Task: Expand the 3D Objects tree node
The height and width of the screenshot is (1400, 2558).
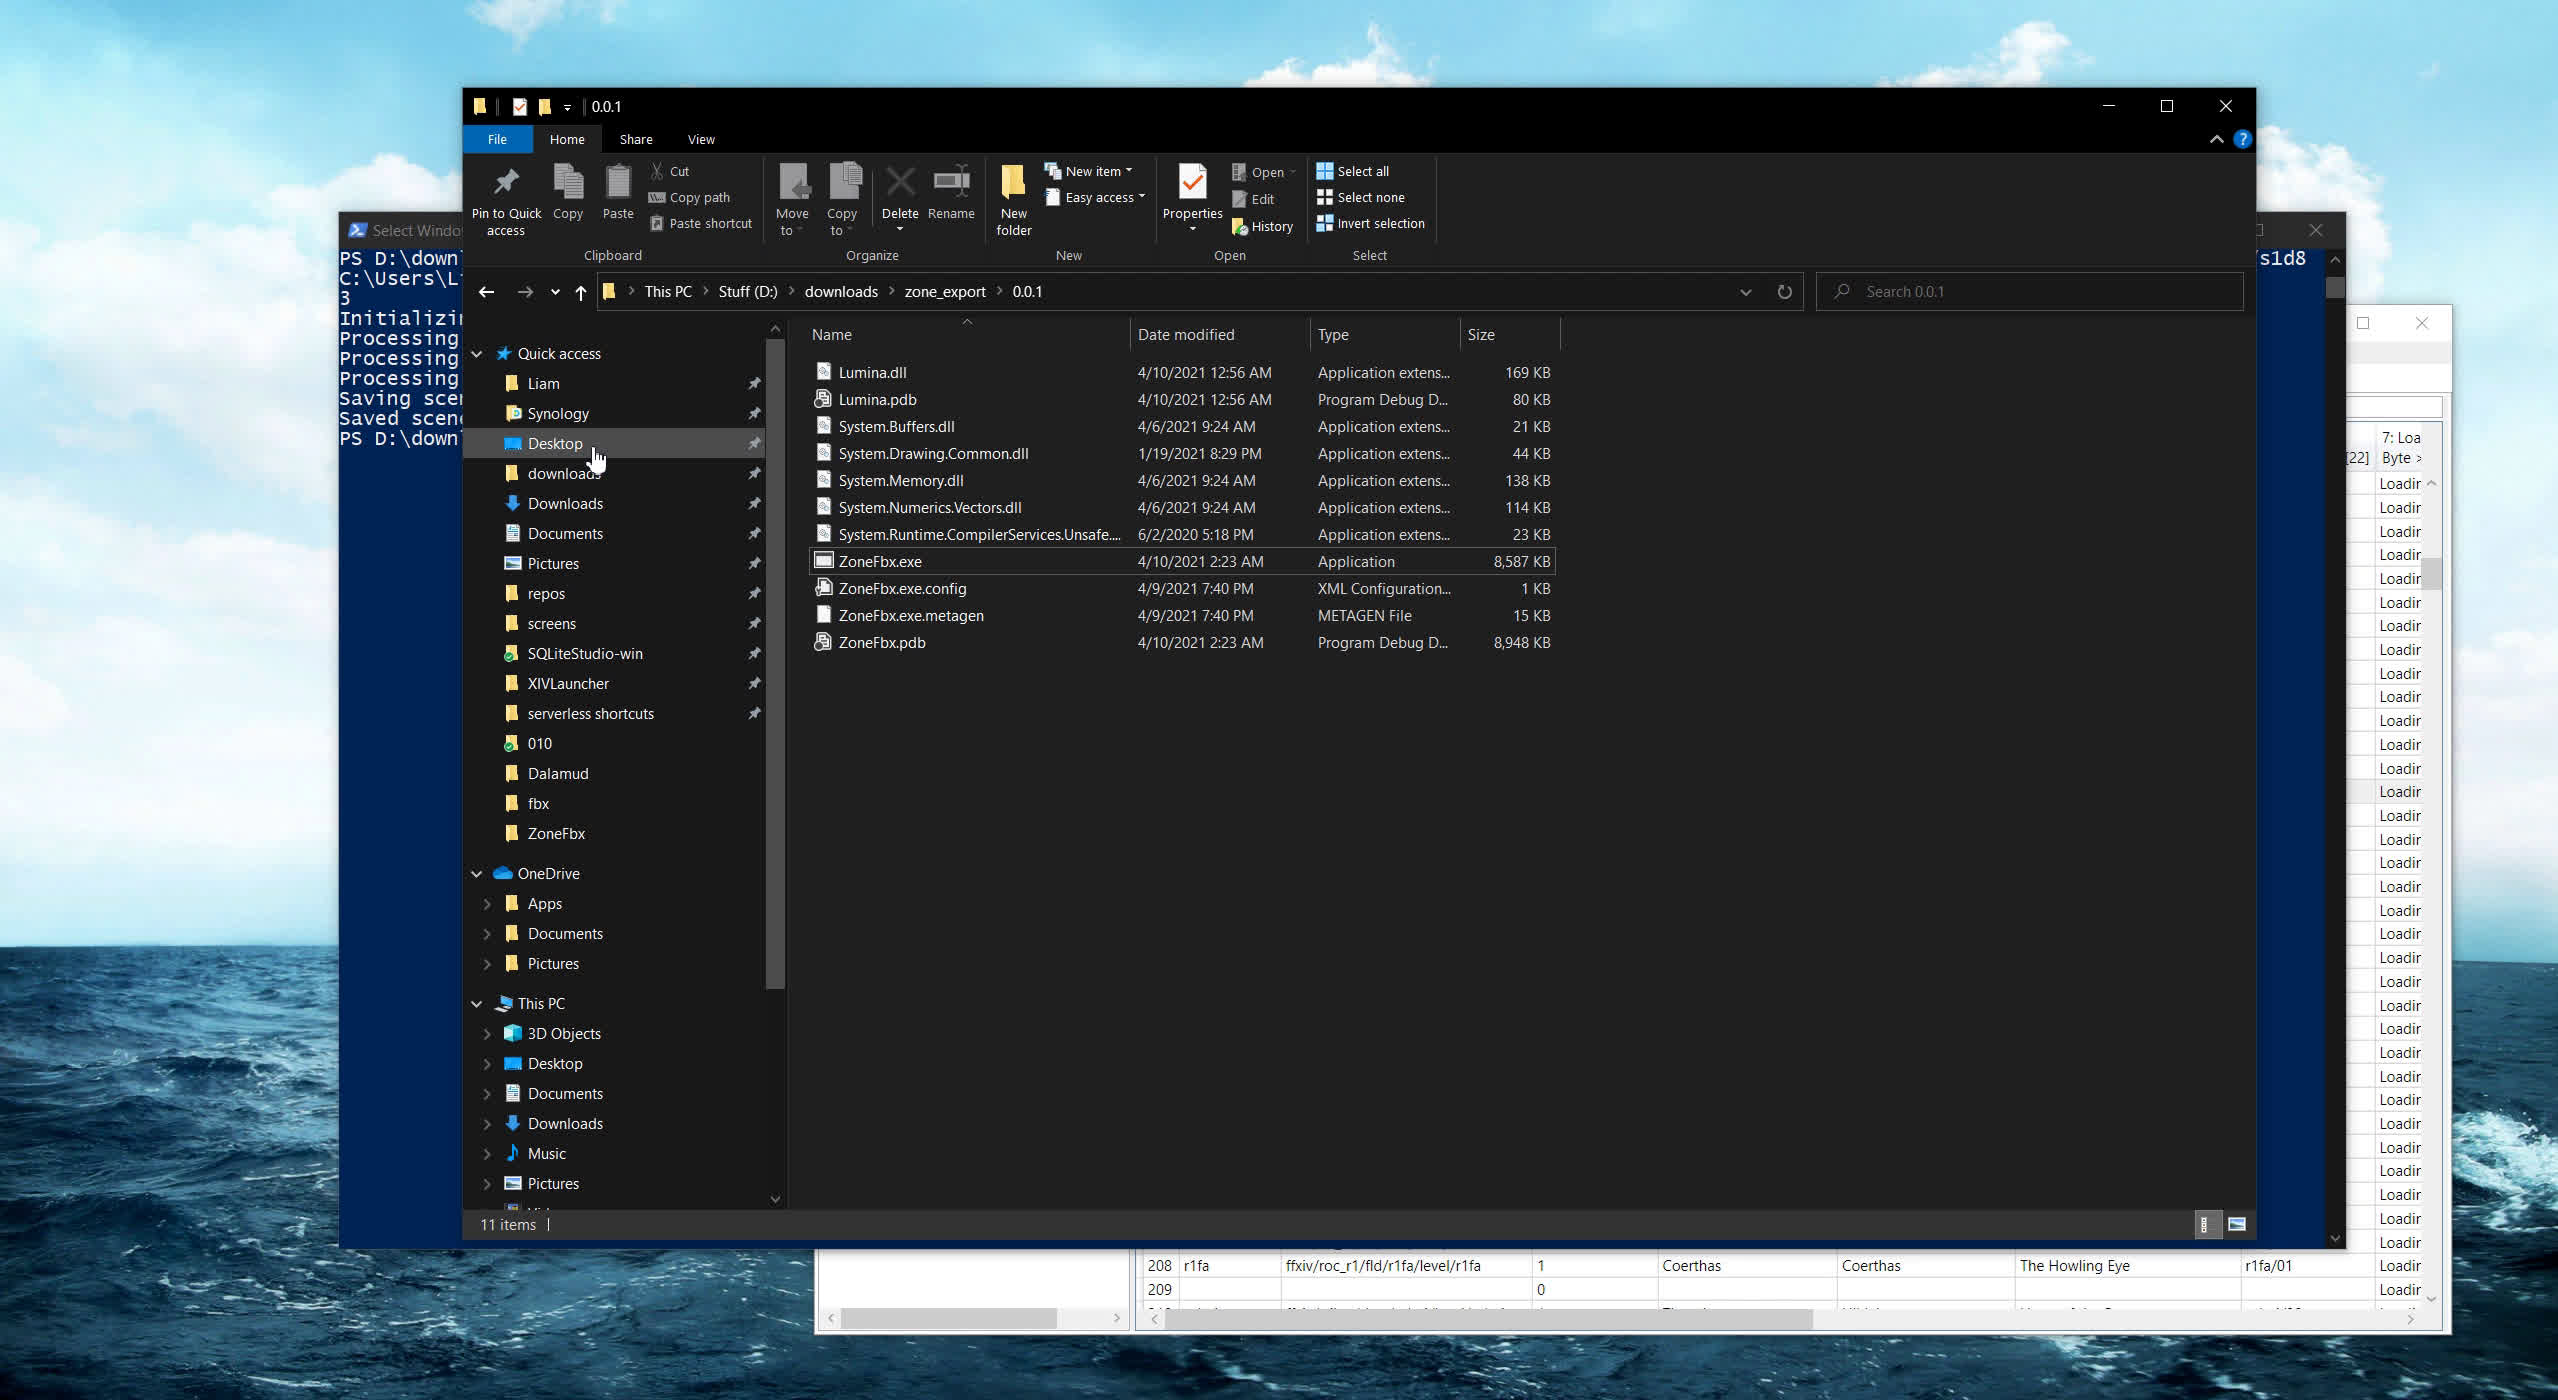Action: [487, 1034]
